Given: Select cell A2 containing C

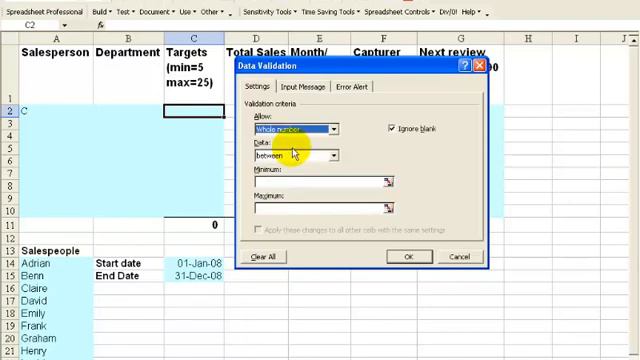Looking at the screenshot, I should coord(56,111).
